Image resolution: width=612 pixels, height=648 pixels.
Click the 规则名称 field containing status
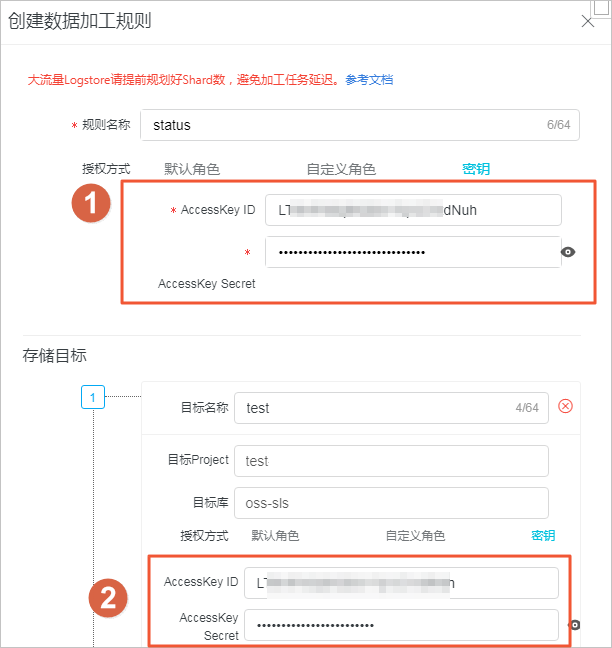[x=360, y=125]
